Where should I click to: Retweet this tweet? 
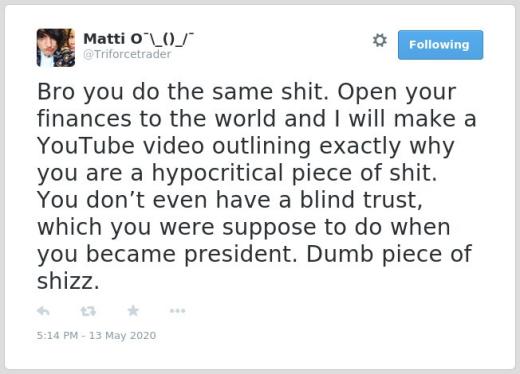coord(88,311)
